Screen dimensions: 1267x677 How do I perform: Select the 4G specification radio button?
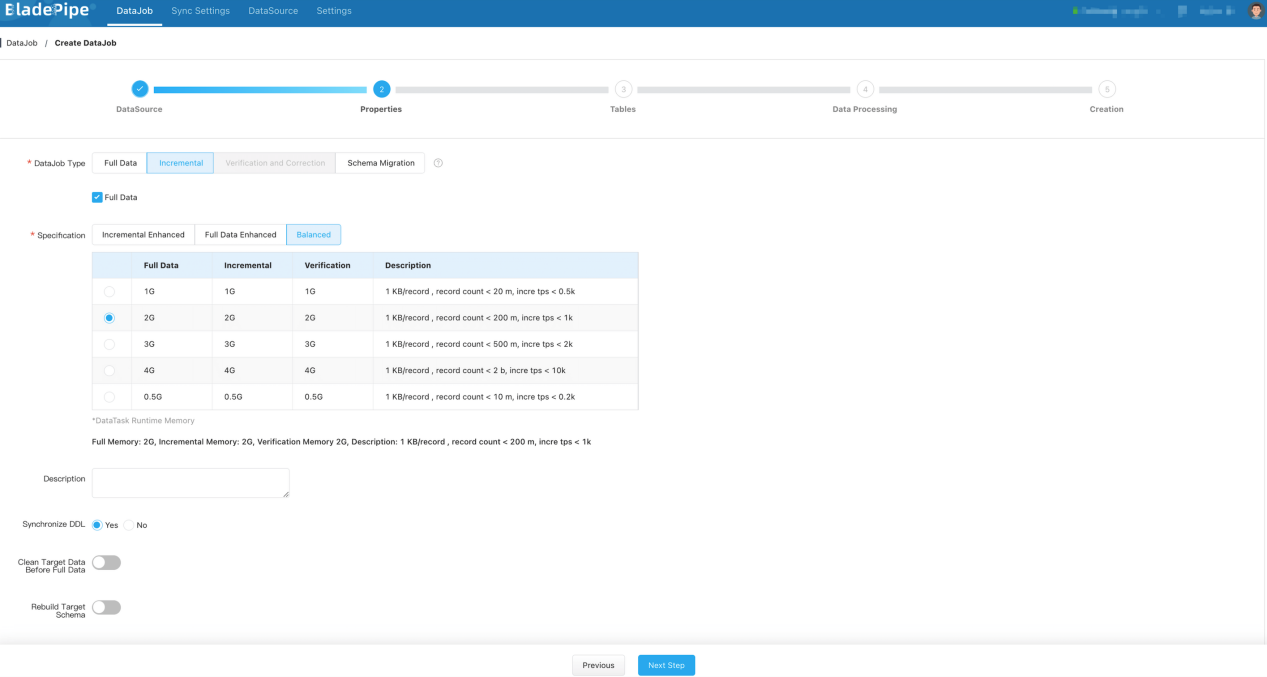pos(109,370)
